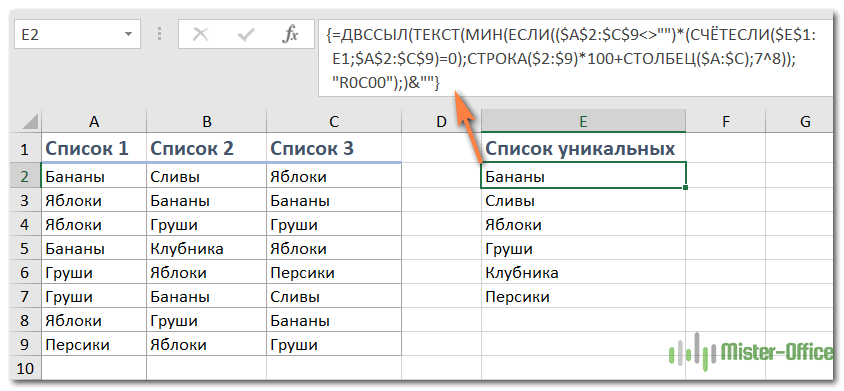Click the Select All corner triangle
844x391 pixels.
(29, 122)
